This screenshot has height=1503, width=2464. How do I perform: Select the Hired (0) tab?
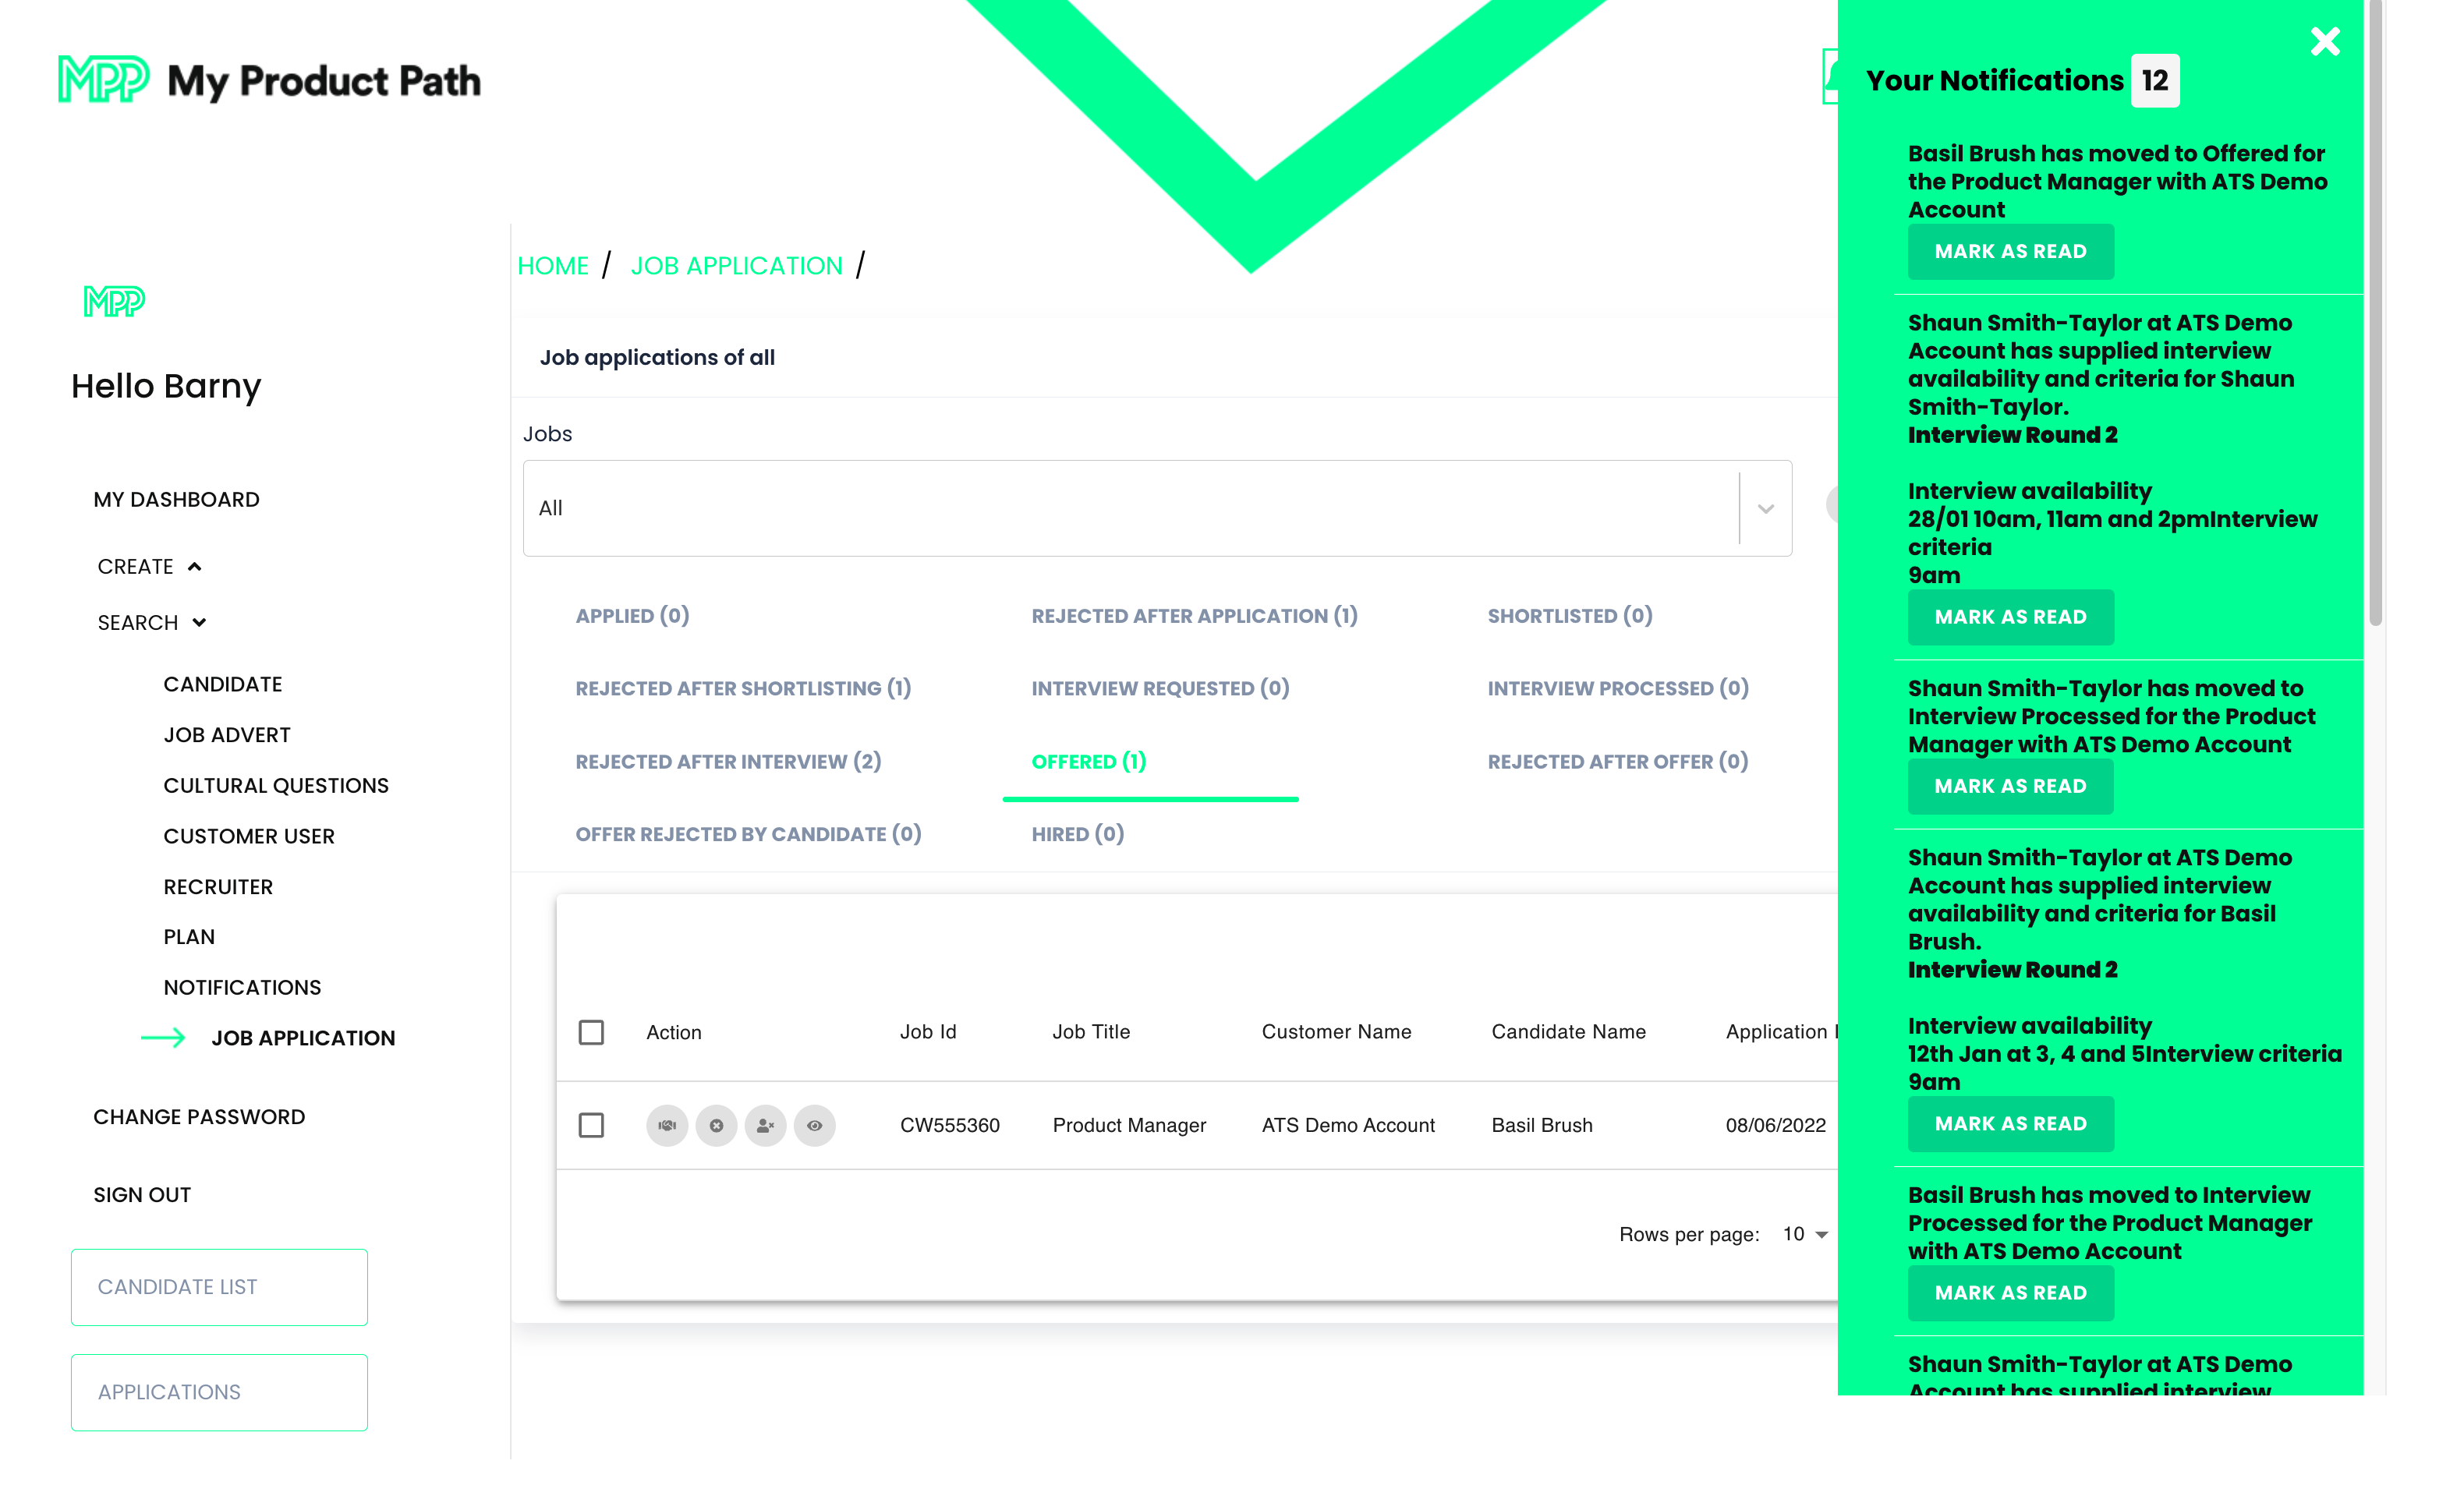tap(1077, 834)
